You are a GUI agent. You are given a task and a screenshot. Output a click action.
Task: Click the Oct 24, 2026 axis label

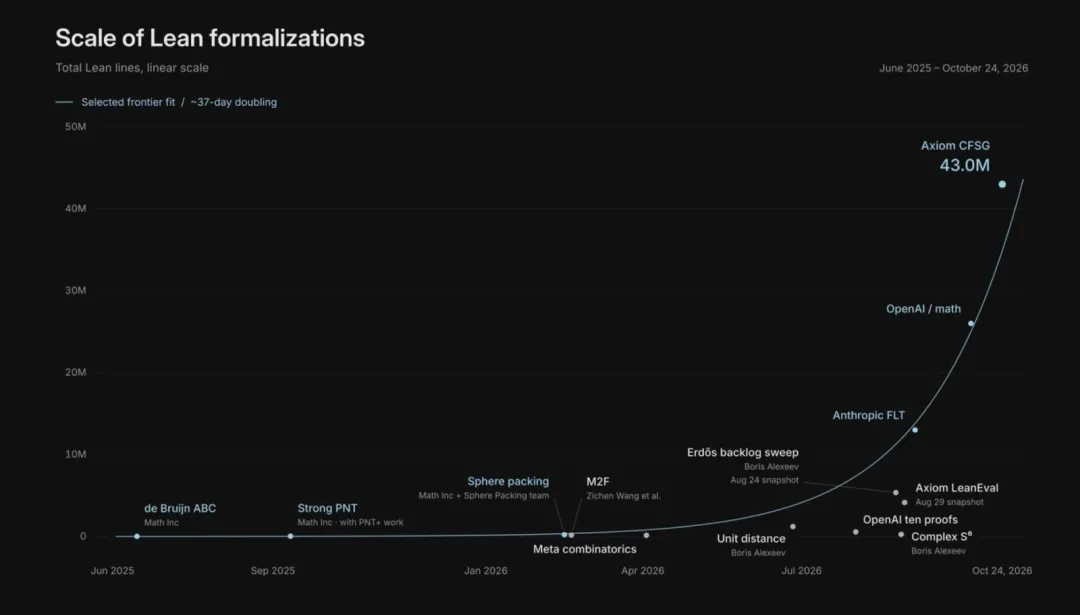pyautogui.click(x=1002, y=570)
